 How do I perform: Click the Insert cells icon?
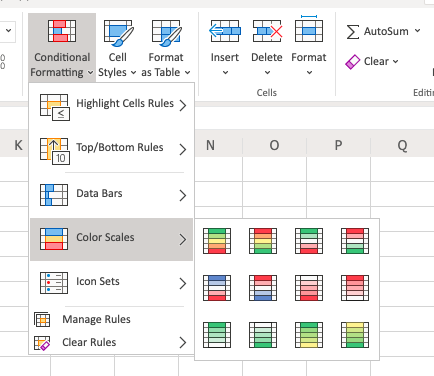coord(225,31)
